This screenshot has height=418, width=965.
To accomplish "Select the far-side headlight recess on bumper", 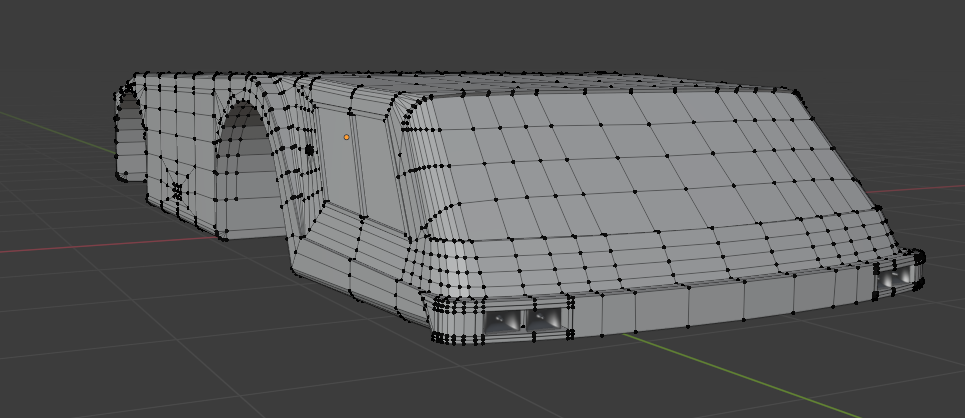I will (x=895, y=278).
